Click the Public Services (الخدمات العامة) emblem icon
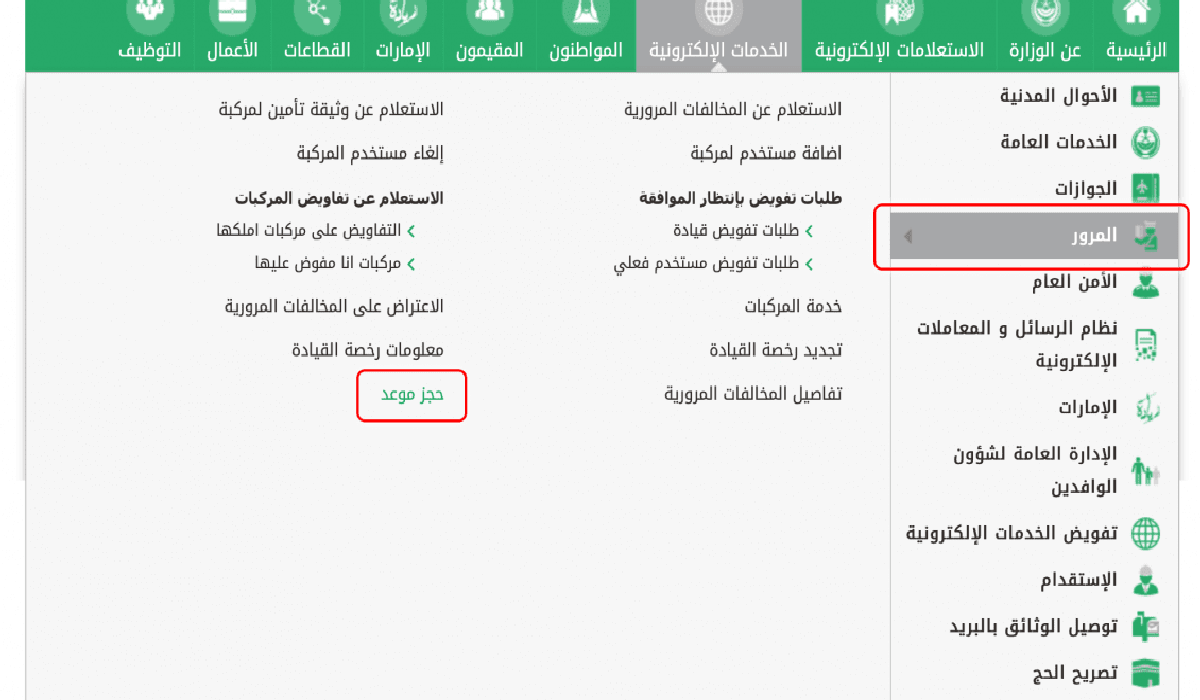 (1145, 143)
